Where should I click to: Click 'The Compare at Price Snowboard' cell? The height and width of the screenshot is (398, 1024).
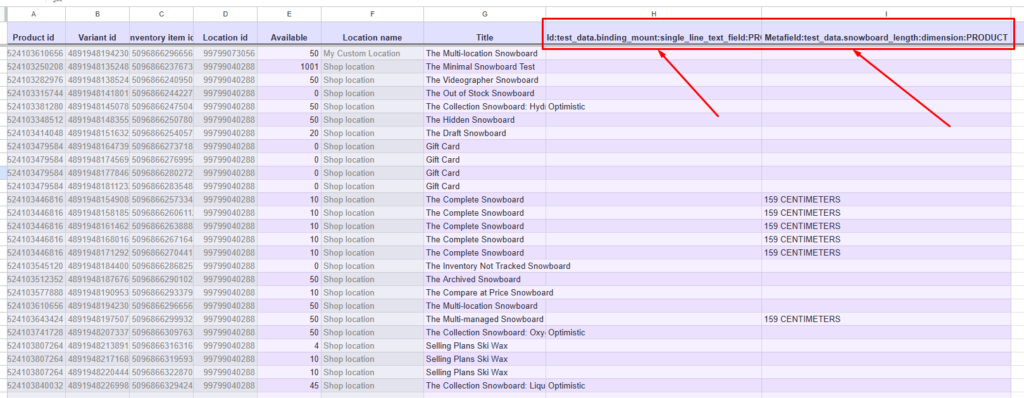pyautogui.click(x=485, y=292)
